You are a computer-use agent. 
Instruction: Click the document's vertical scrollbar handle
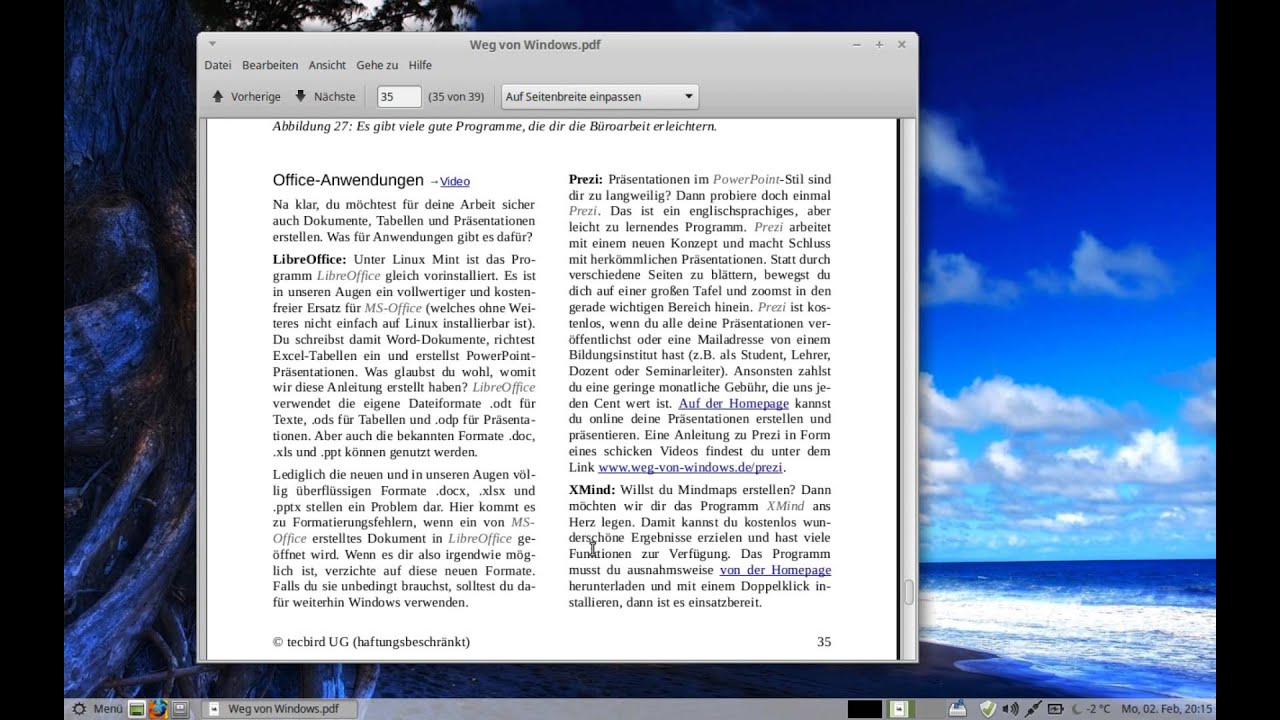[x=909, y=592]
